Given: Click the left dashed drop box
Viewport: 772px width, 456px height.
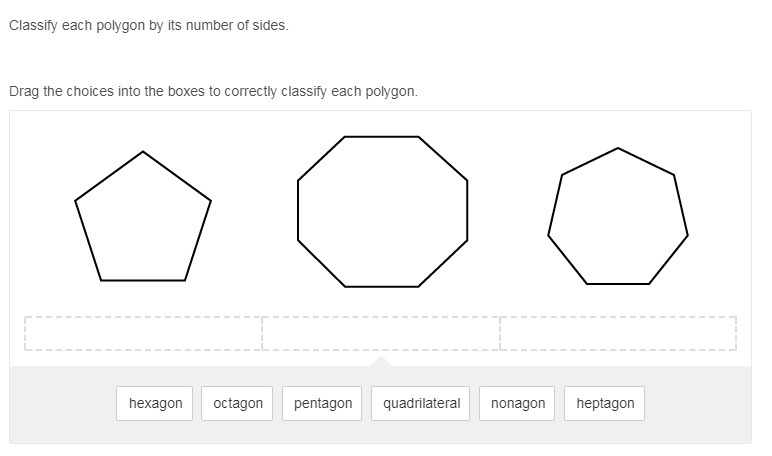Looking at the screenshot, I should [144, 333].
